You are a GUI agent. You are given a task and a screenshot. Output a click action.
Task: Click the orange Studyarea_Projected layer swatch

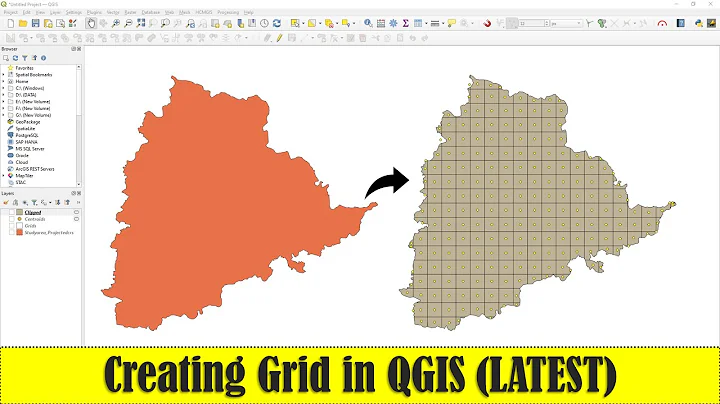[19, 233]
